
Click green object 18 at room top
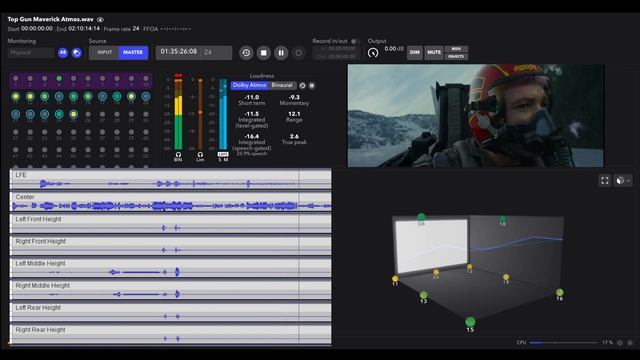502,219
